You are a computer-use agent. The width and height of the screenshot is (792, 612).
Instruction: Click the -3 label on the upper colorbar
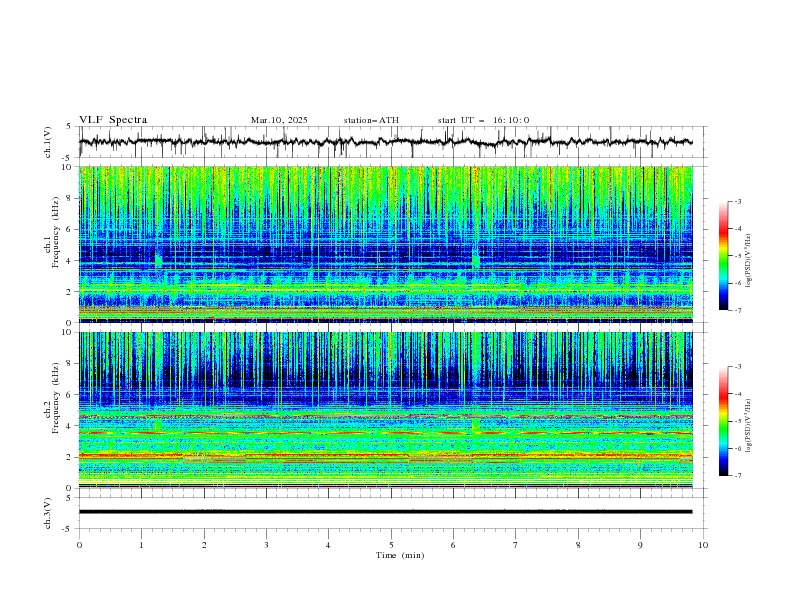[737, 201]
